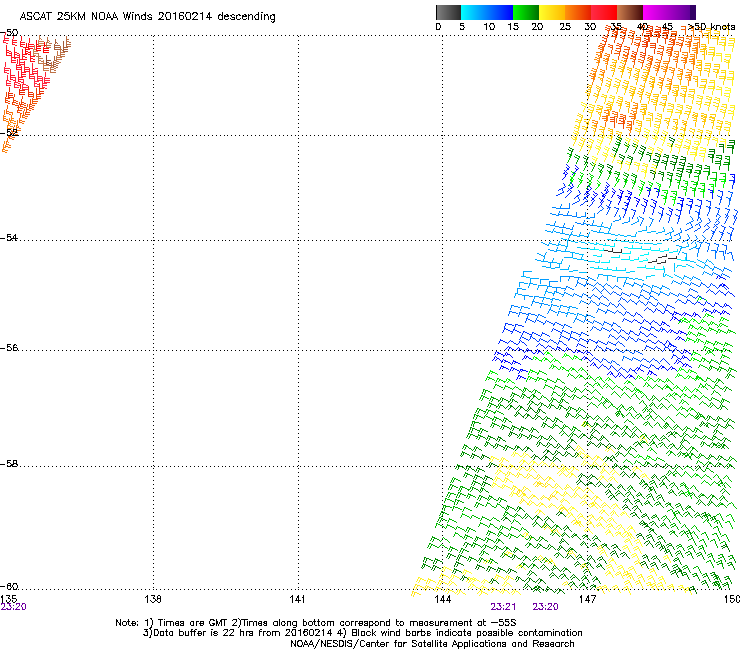Pick the magenta 40-45 knots legend segment
The height and width of the screenshot is (650, 740).
point(656,12)
